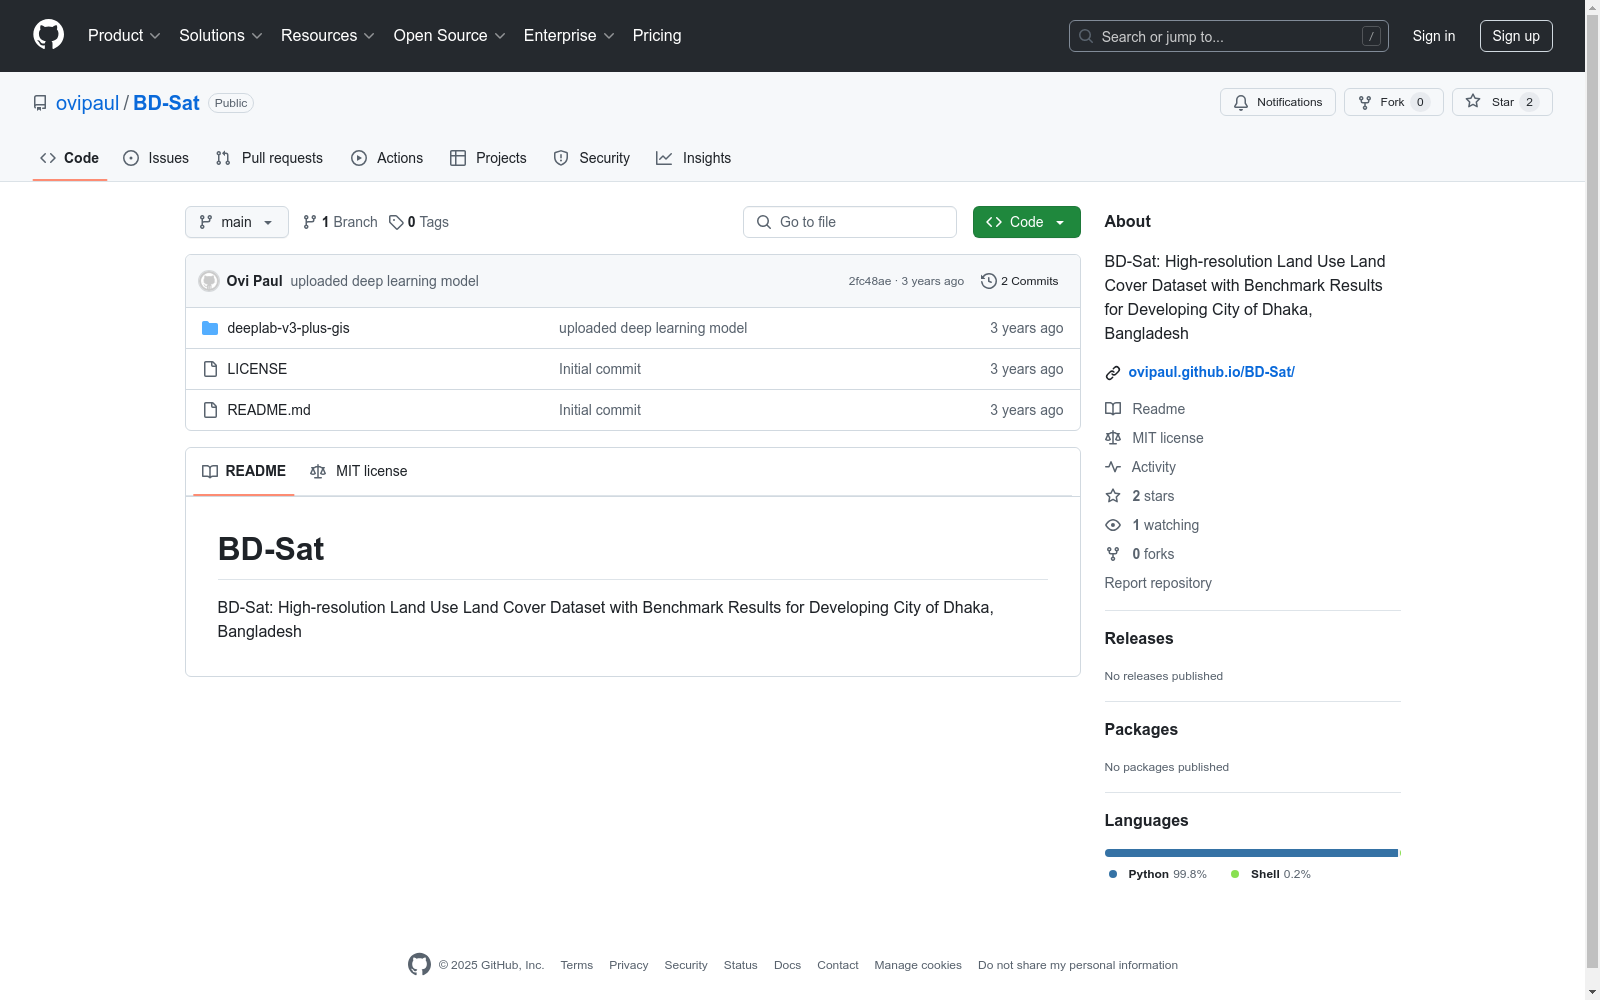The height and width of the screenshot is (1000, 1600).
Task: Switch to the Code tab
Action: coord(70,158)
